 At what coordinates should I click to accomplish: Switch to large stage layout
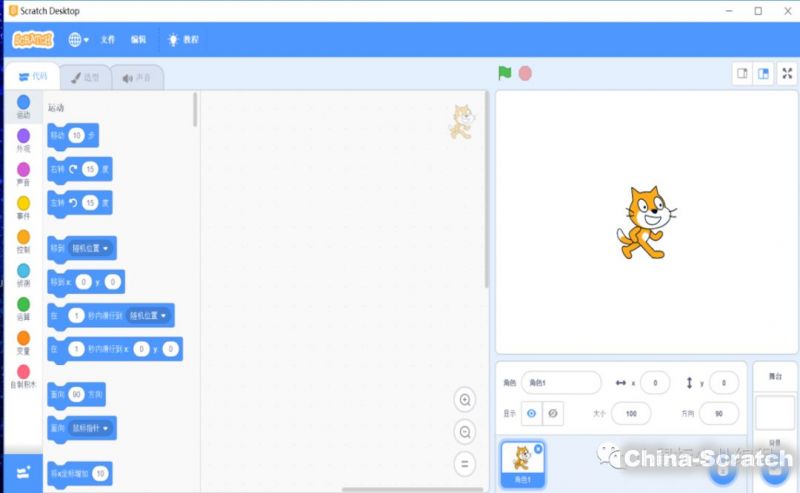click(x=763, y=73)
